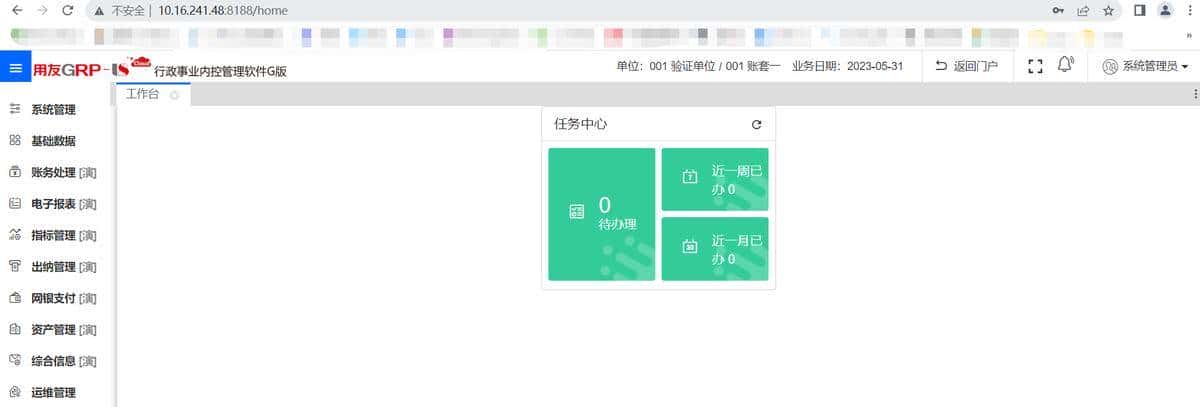Click the password key icon in address bar
This screenshot has height=407, width=1200.
1058,10
